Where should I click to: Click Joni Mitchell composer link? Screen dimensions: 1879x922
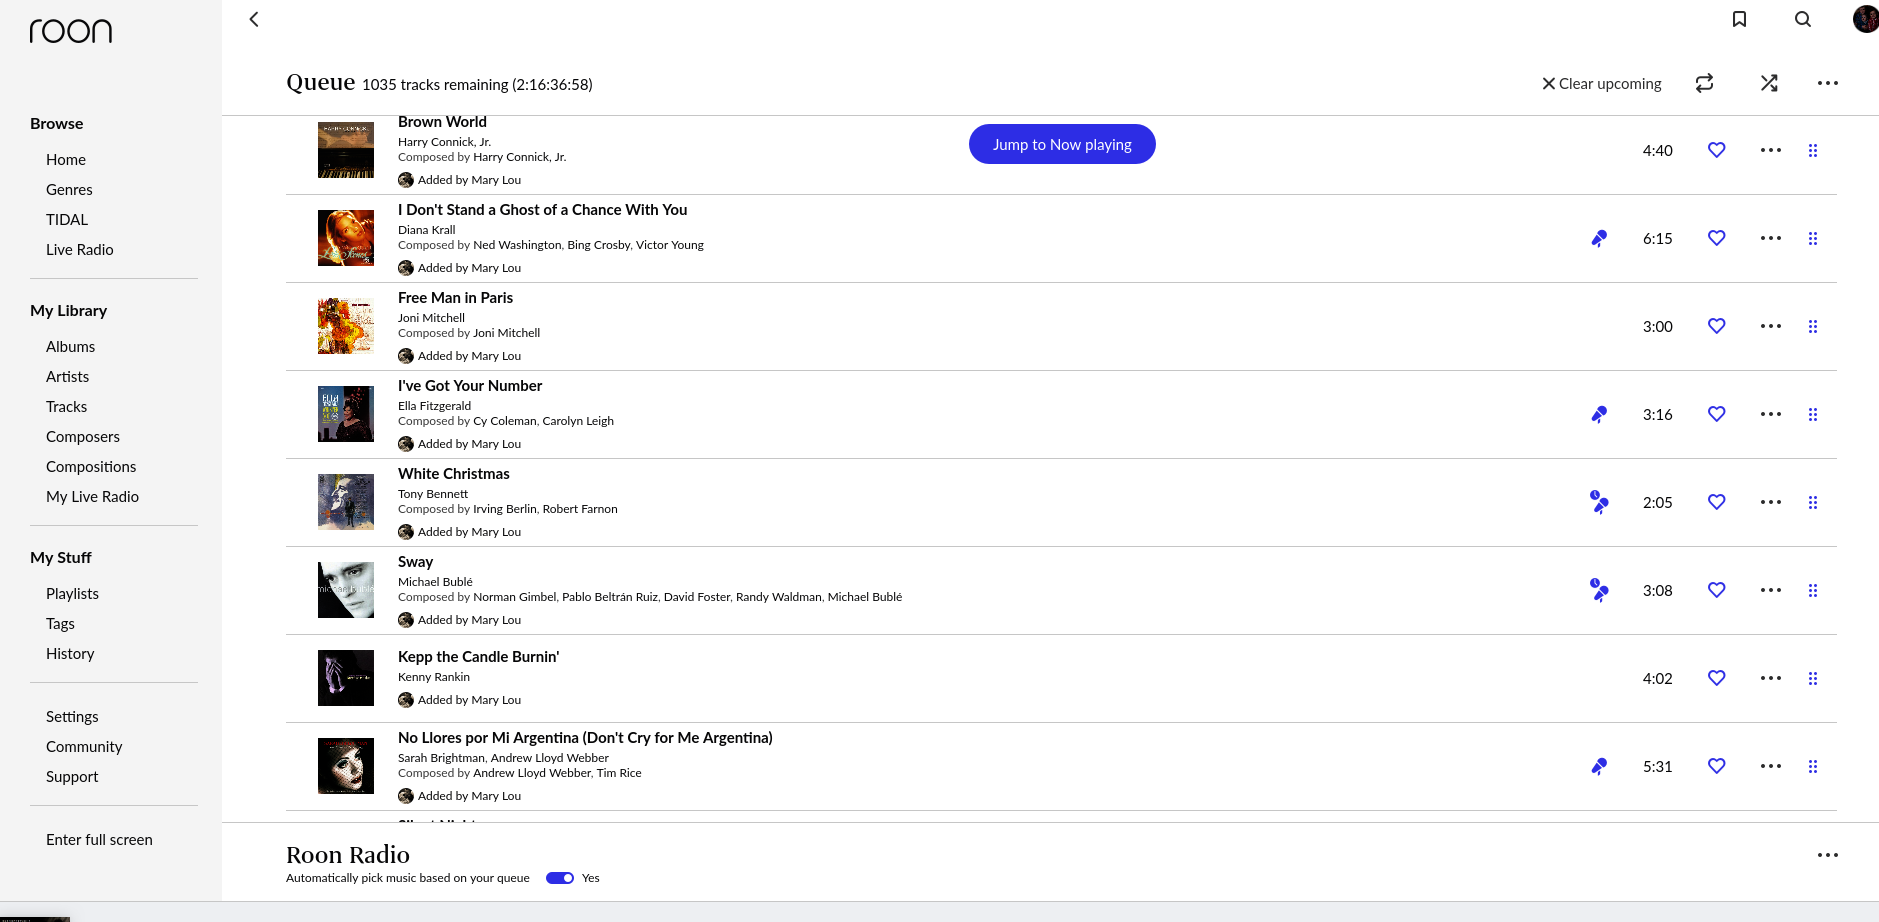click(506, 333)
